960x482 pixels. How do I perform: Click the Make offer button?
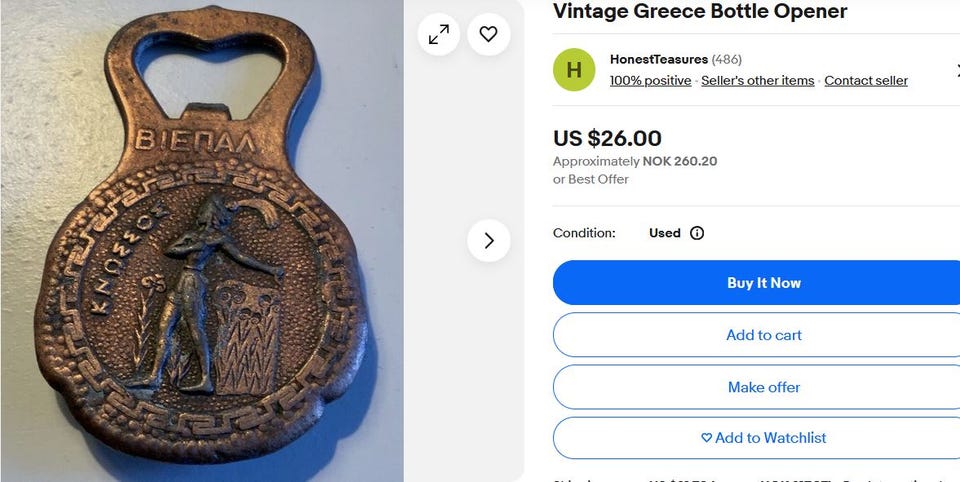coord(764,387)
